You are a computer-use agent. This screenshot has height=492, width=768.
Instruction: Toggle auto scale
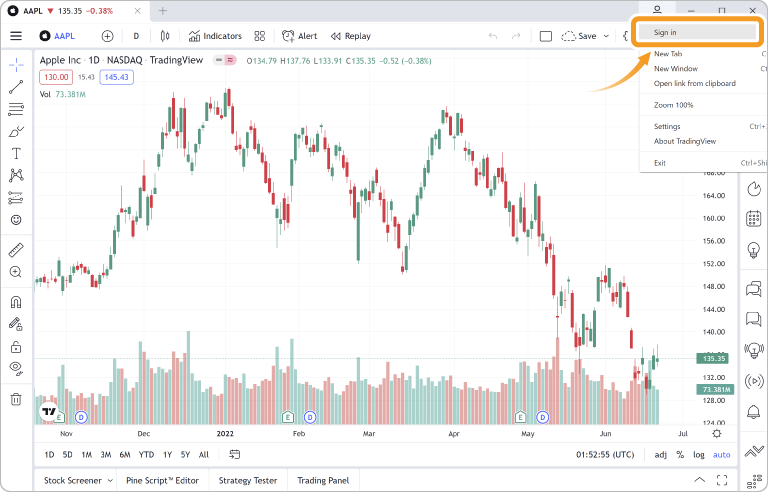721,455
